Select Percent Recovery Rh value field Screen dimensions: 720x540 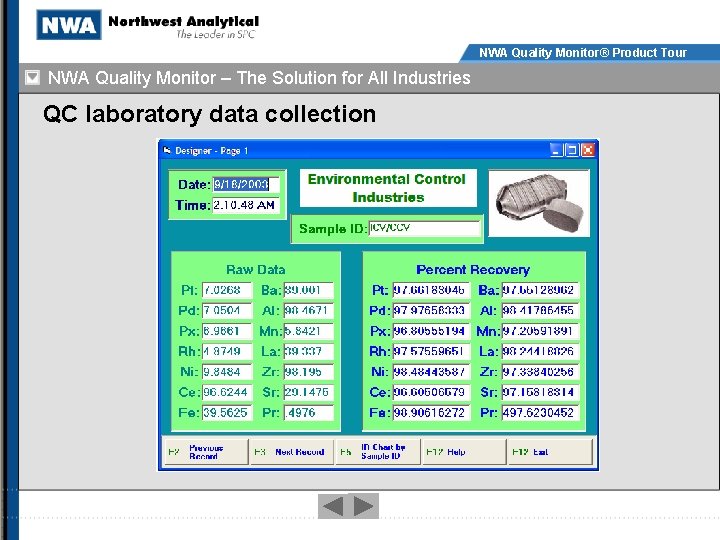point(431,351)
